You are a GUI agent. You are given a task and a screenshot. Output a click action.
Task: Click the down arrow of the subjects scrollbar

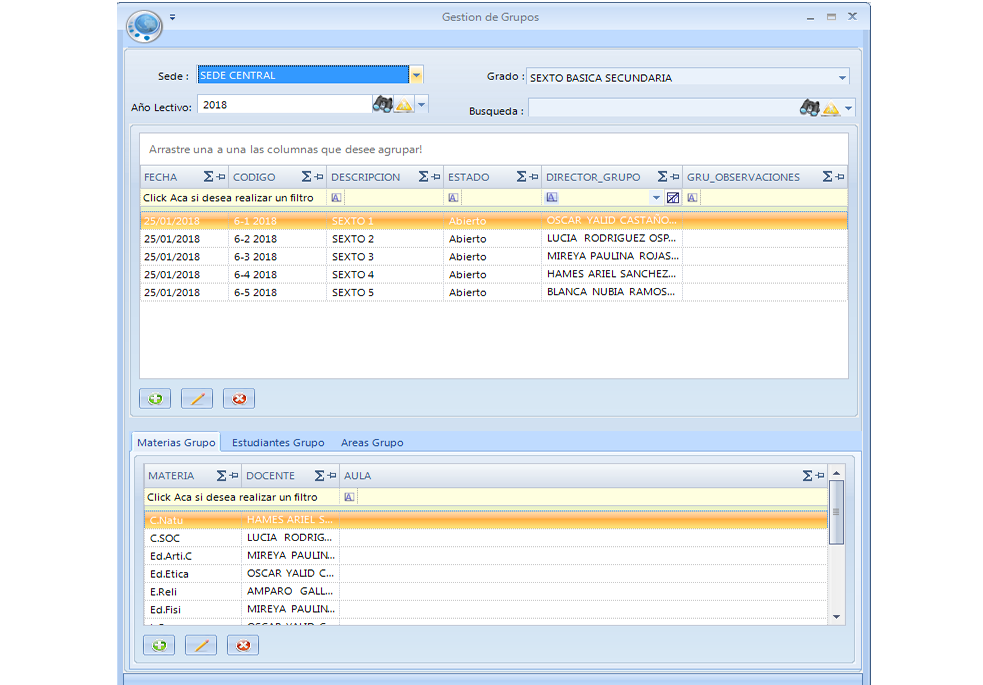click(x=837, y=618)
